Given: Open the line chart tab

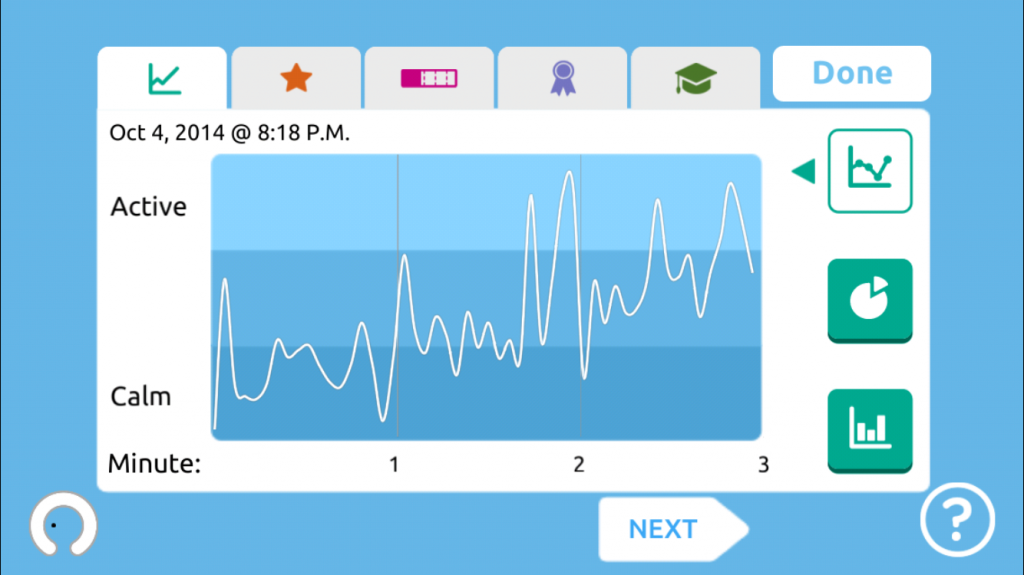Looking at the screenshot, I should point(163,78).
